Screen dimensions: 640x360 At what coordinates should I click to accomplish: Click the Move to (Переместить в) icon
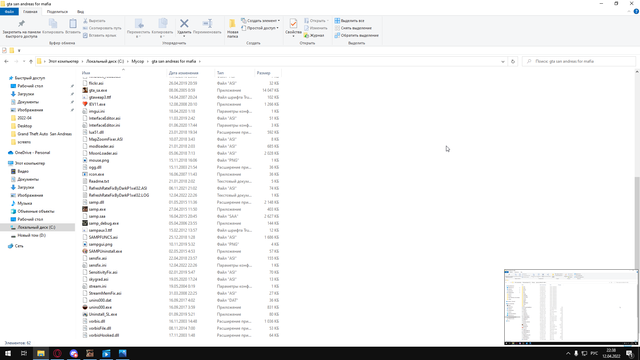click(139, 23)
